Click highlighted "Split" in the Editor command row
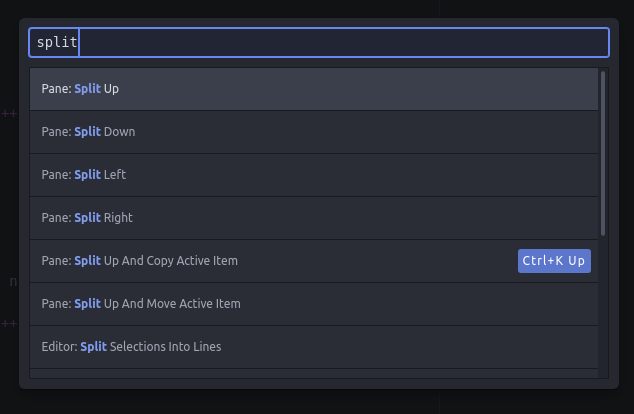This screenshot has height=414, width=634. click(x=93, y=347)
